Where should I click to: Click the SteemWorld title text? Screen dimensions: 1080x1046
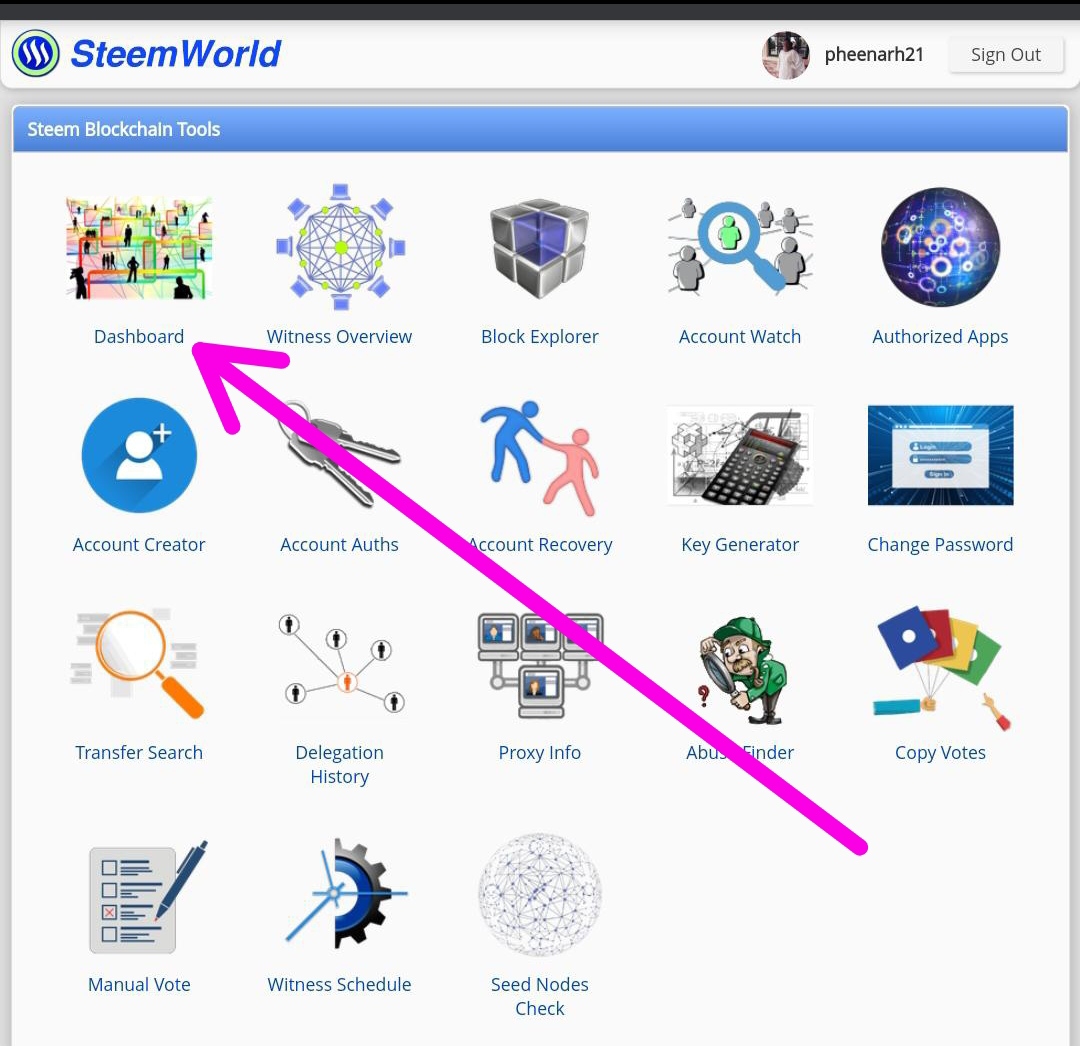[x=176, y=54]
